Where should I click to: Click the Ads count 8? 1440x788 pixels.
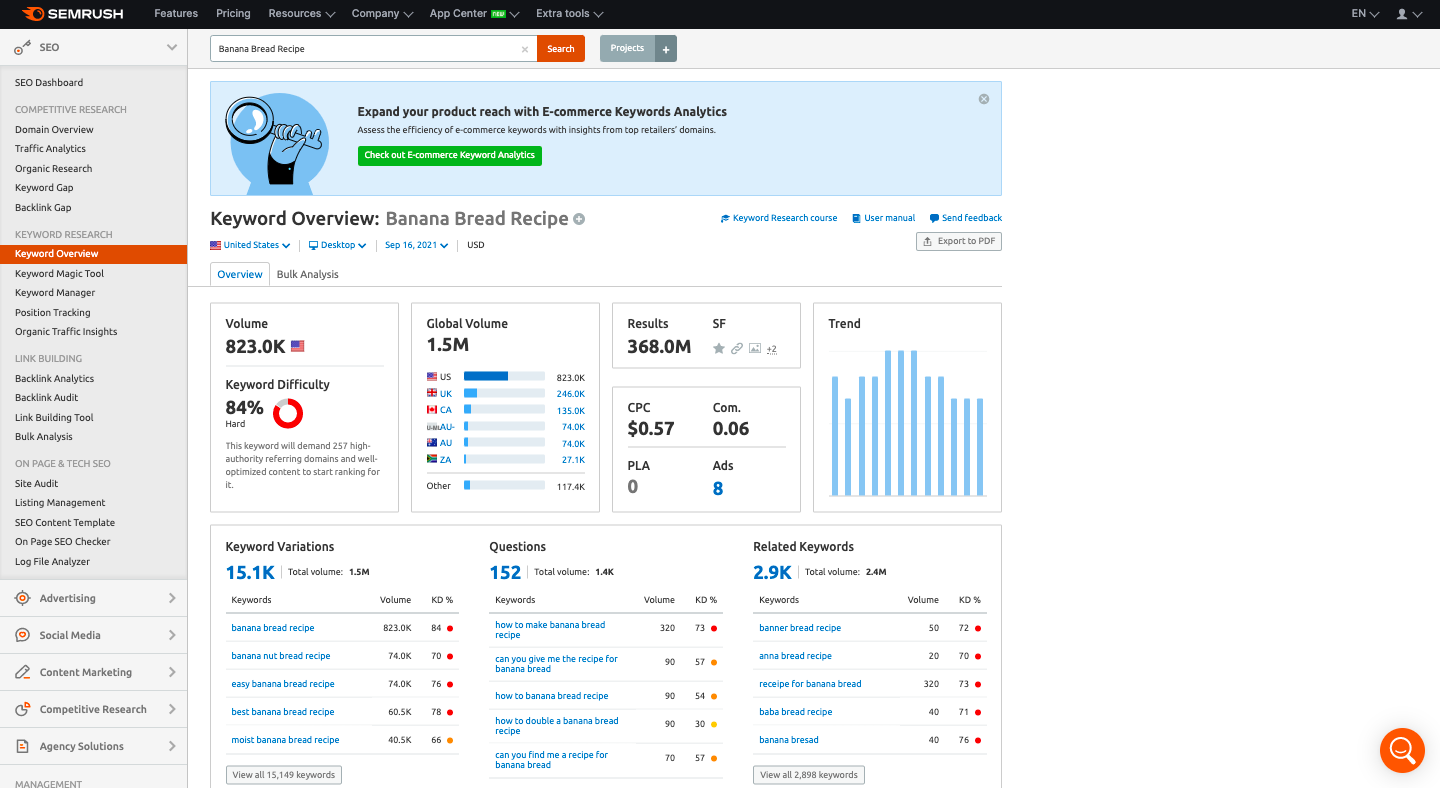point(718,489)
